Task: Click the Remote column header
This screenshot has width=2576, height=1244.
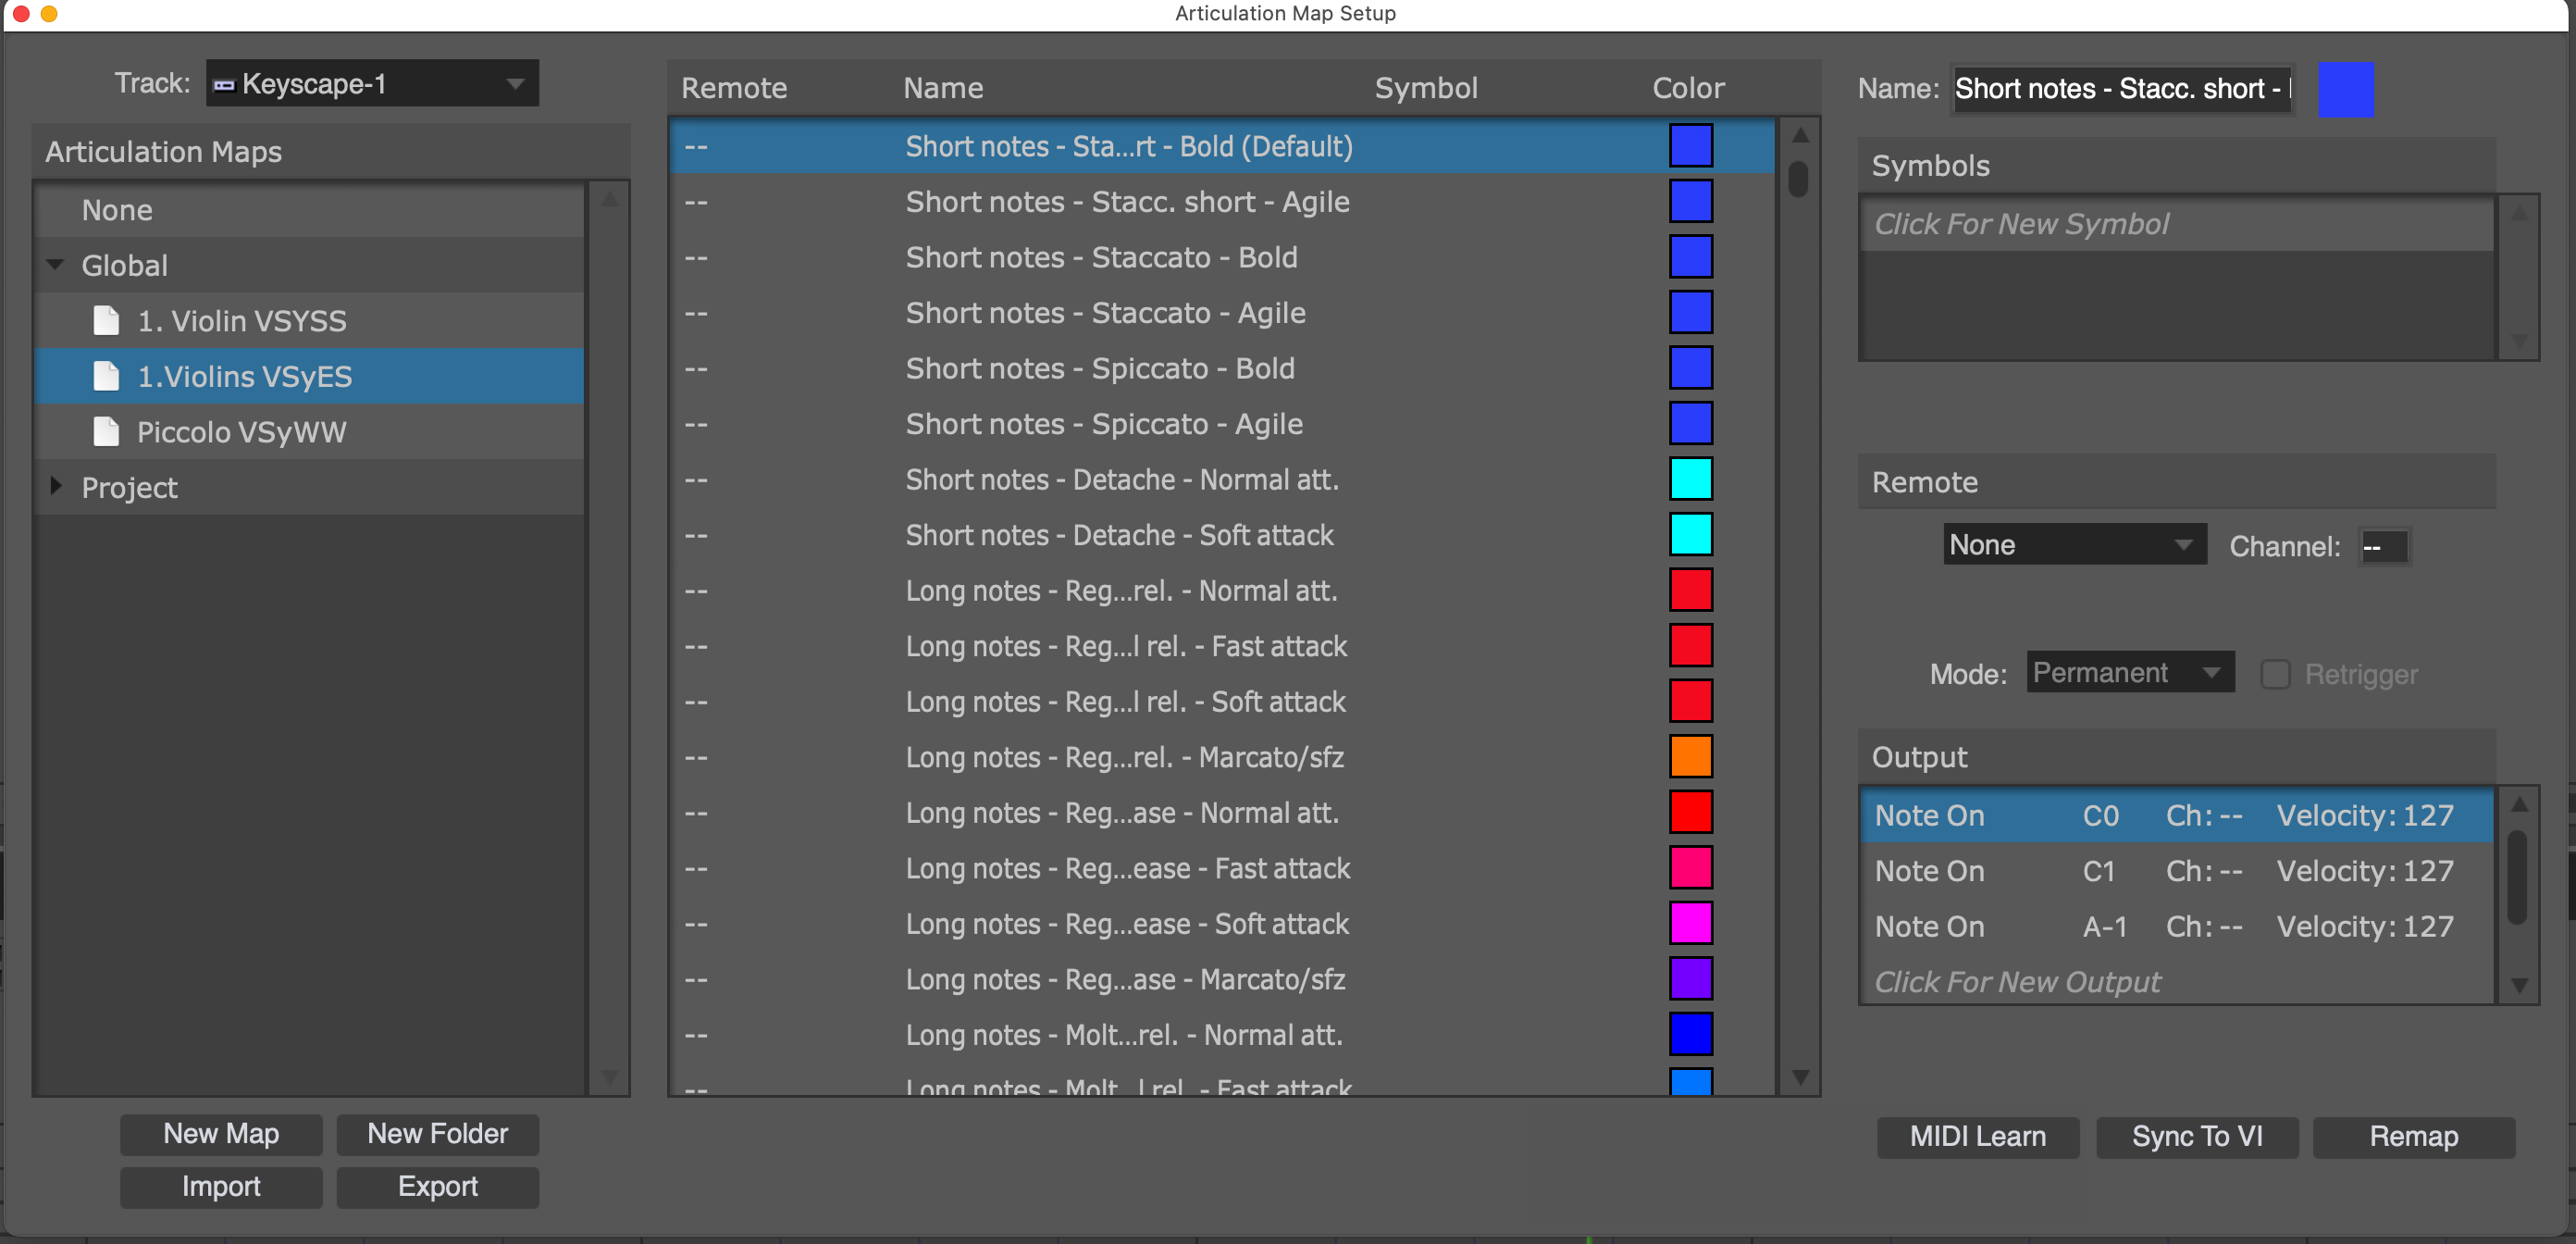Action: pyautogui.click(x=734, y=88)
